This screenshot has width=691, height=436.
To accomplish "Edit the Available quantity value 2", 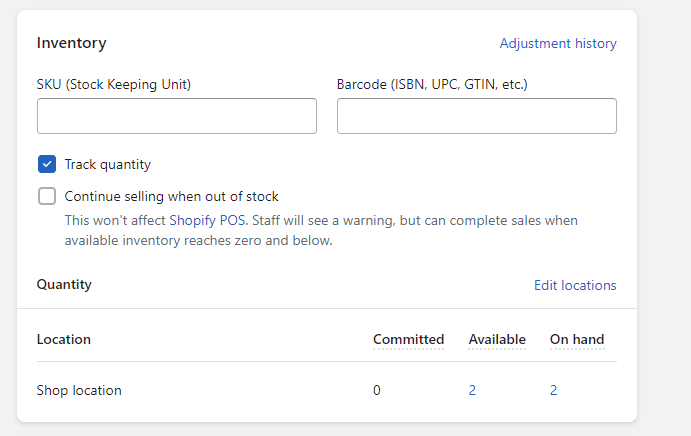I will tap(472, 390).
